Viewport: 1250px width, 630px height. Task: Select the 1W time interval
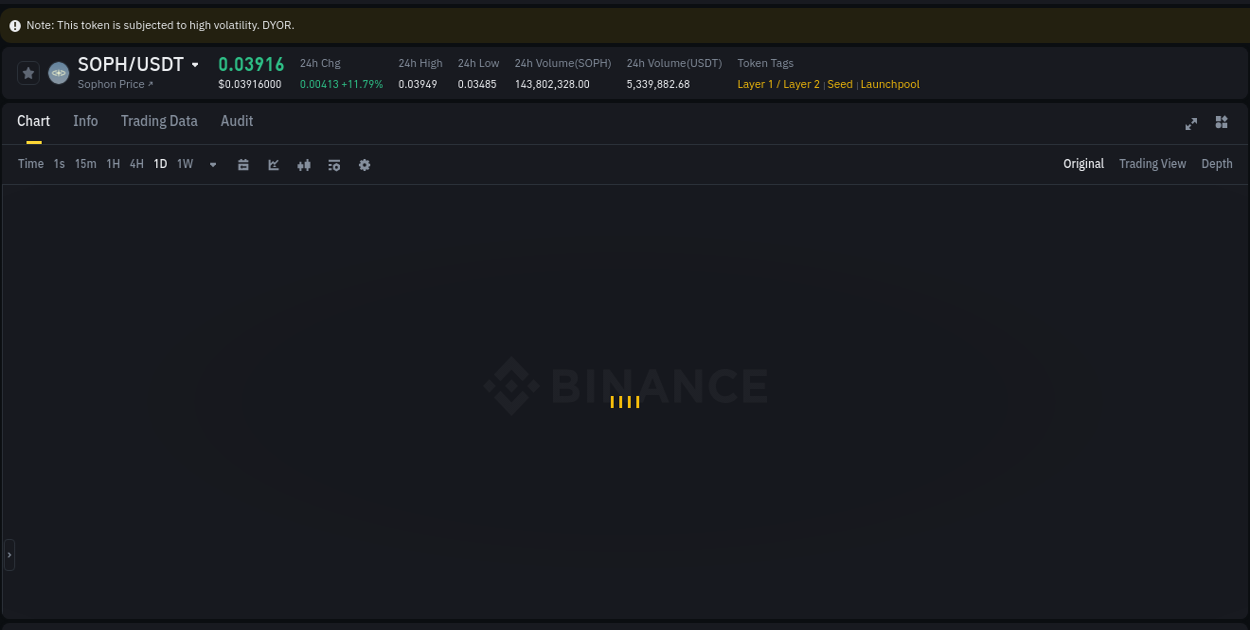click(x=184, y=163)
